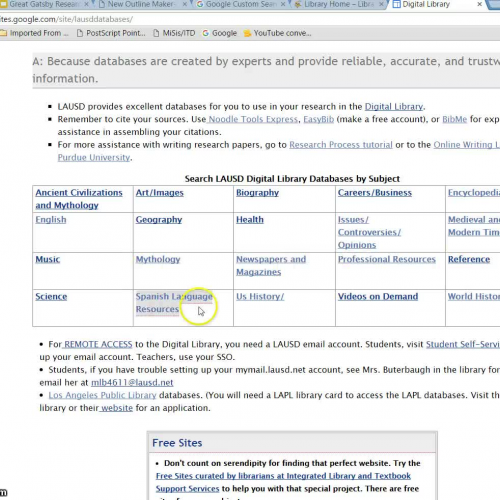Open Free Sites curated by librarians link
Image resolution: width=500 pixels, height=500 pixels.
(283, 482)
